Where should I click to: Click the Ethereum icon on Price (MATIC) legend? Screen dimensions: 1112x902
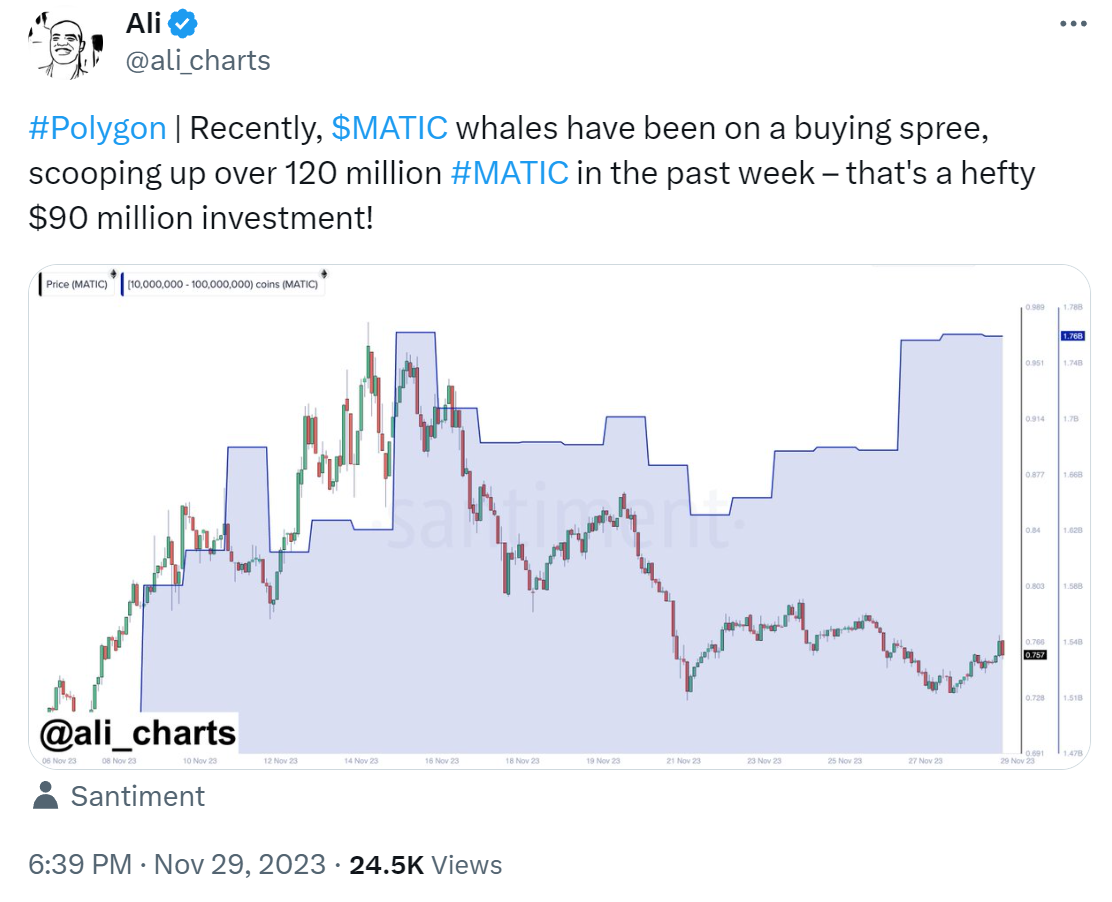[113, 274]
